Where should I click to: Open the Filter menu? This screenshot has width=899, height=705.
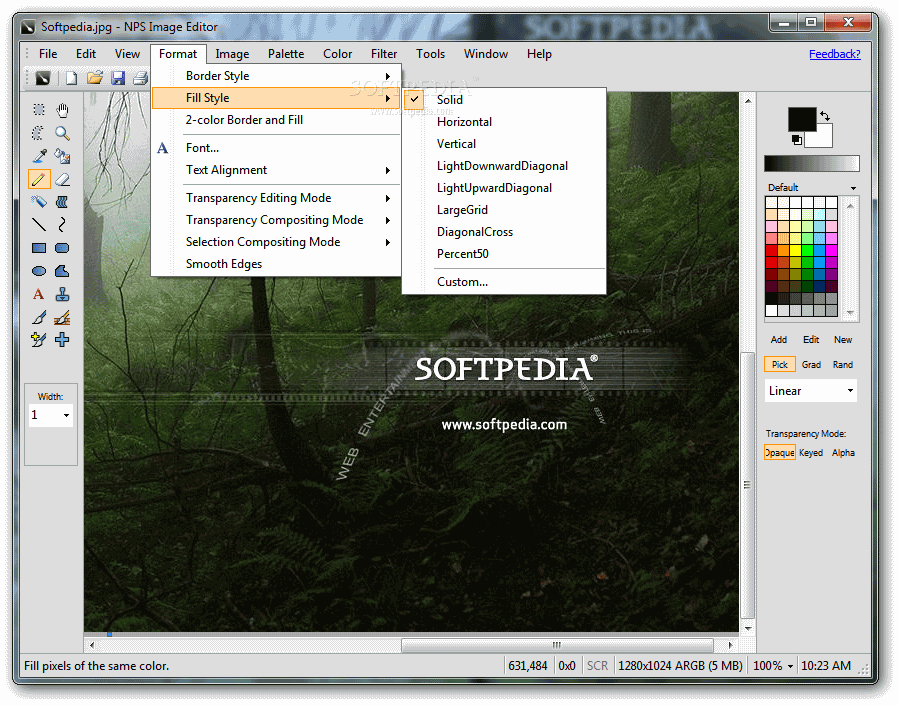384,54
